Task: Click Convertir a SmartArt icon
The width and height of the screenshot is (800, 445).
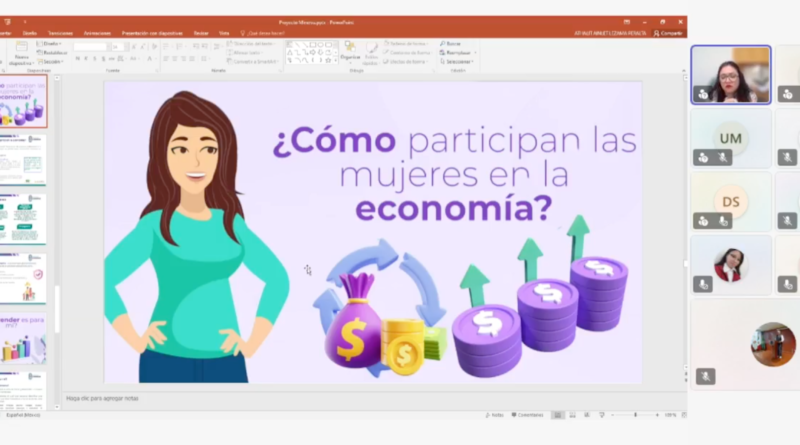Action: coord(254,61)
